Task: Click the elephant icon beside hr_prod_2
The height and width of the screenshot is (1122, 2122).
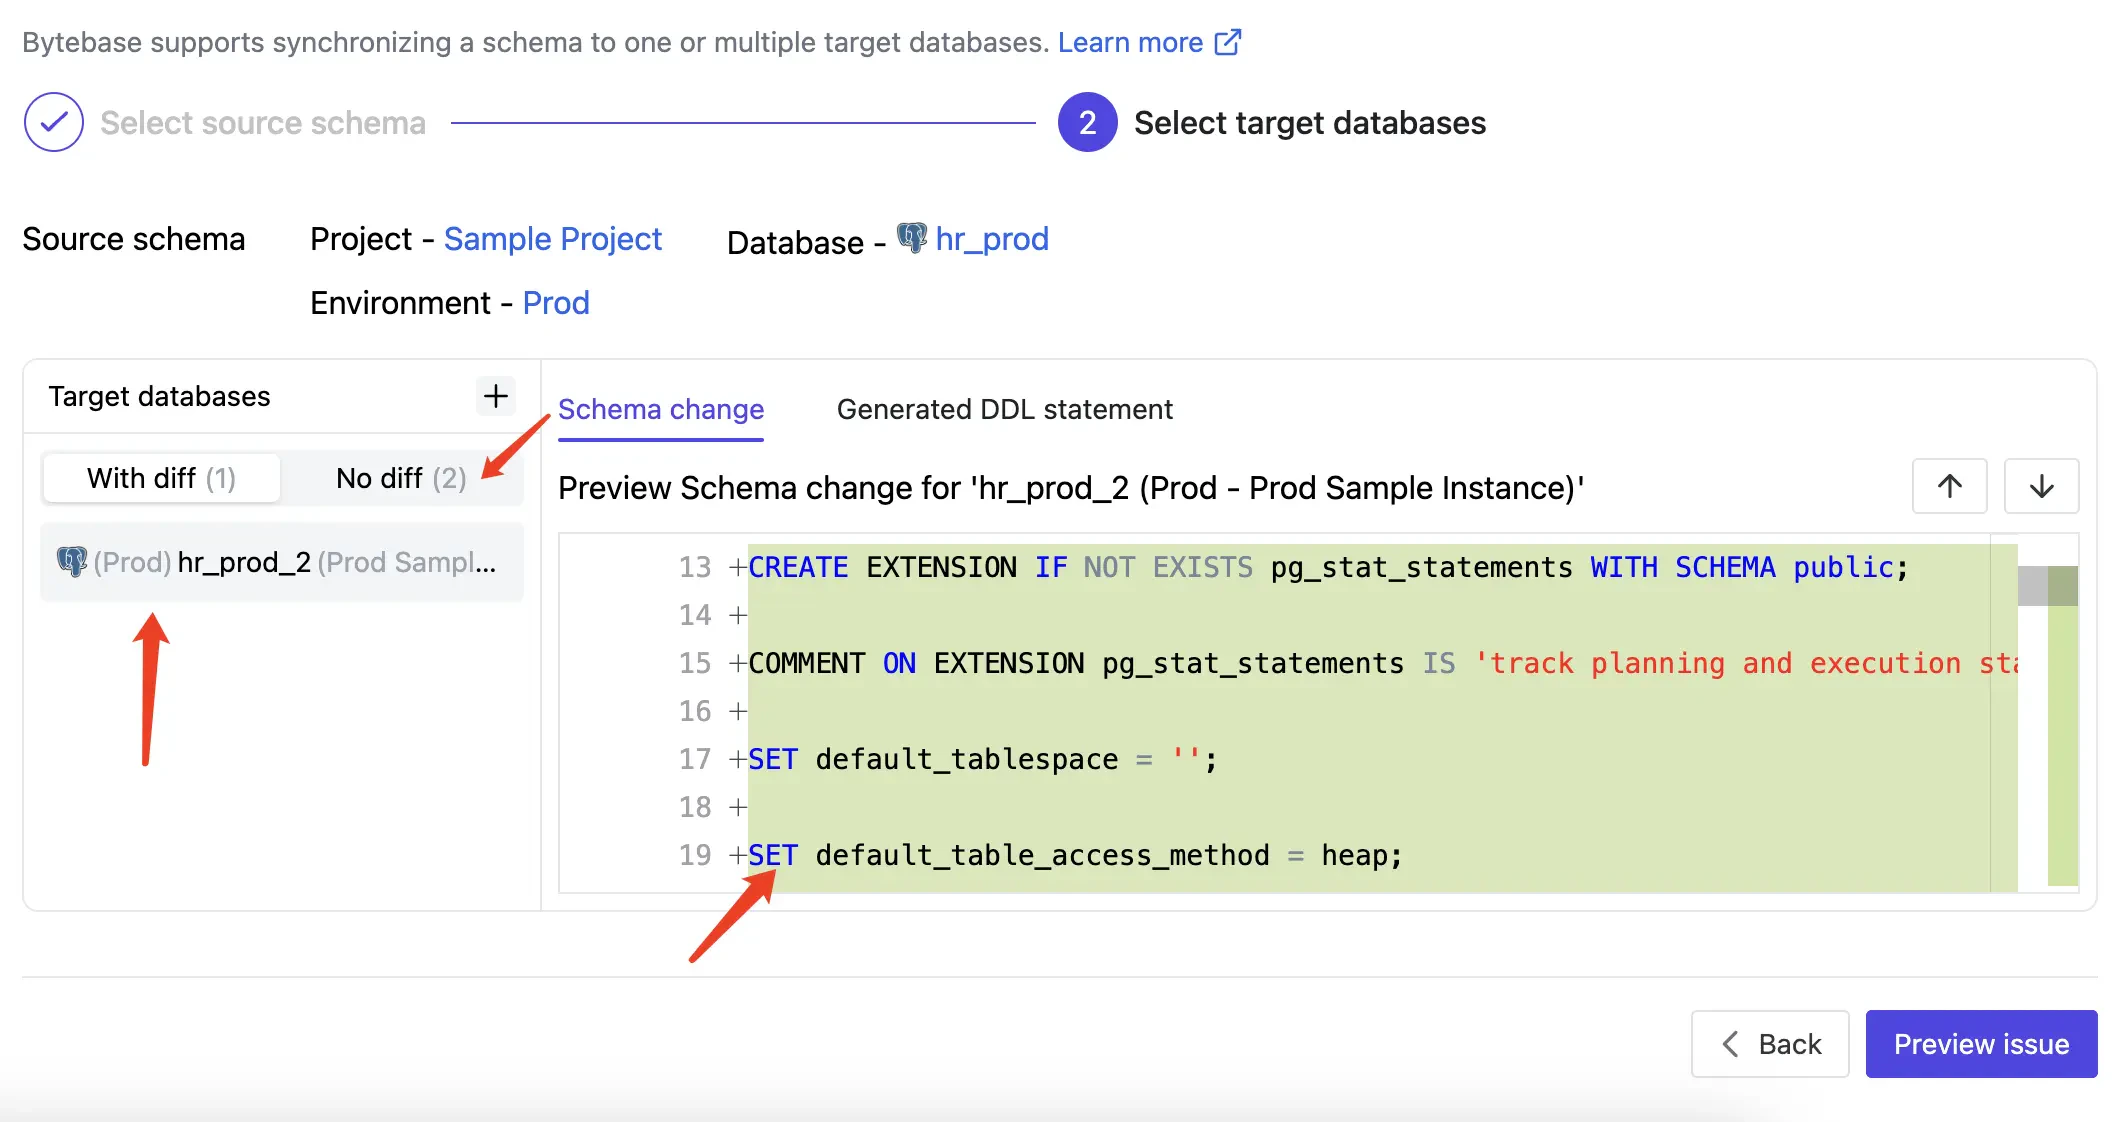Action: tap(70, 561)
